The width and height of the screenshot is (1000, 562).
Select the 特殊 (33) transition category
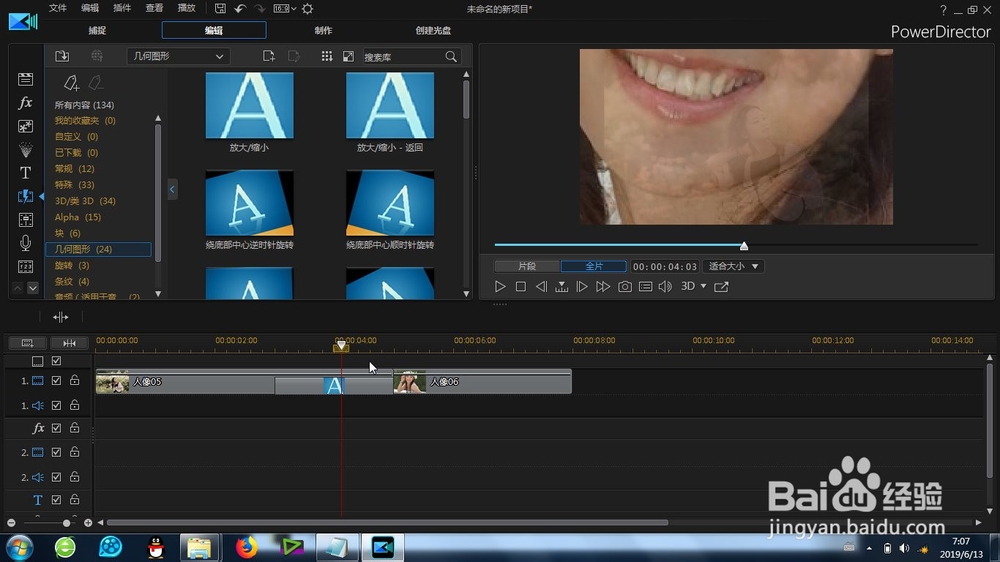[74, 184]
